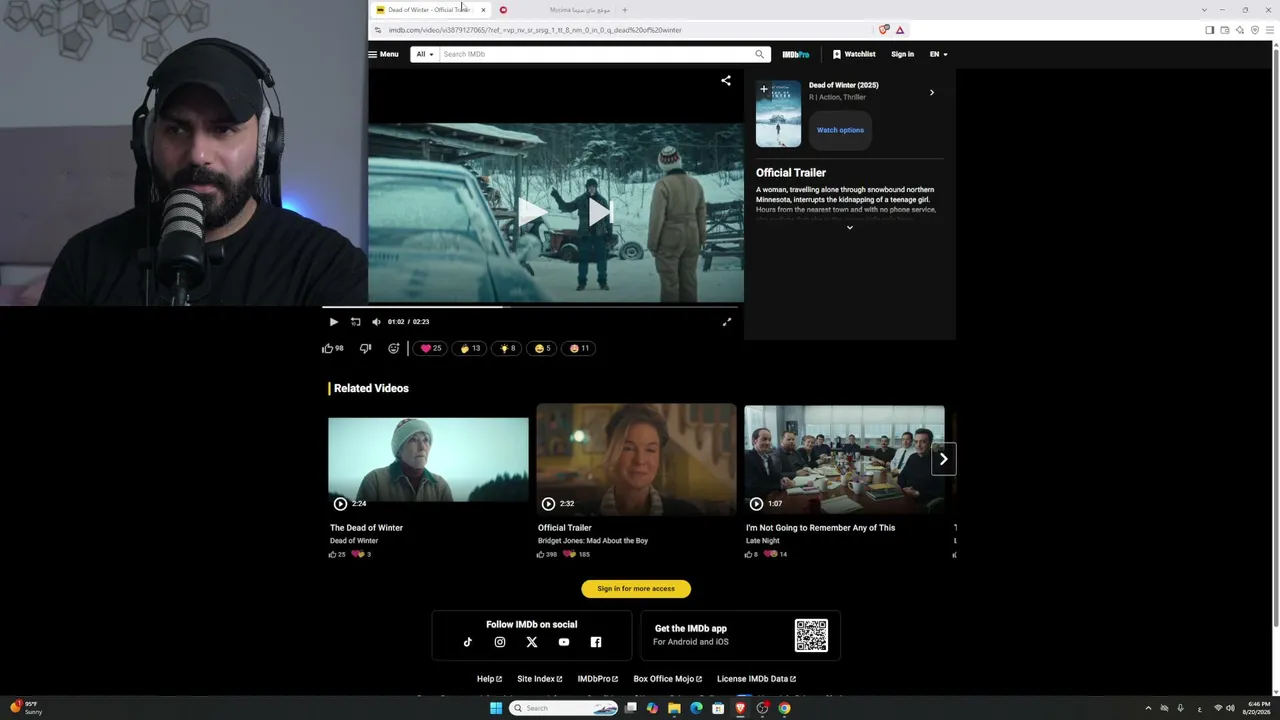Viewport: 1280px width, 720px height.
Task: Close the Dead of Winter tab
Action: [483, 10]
